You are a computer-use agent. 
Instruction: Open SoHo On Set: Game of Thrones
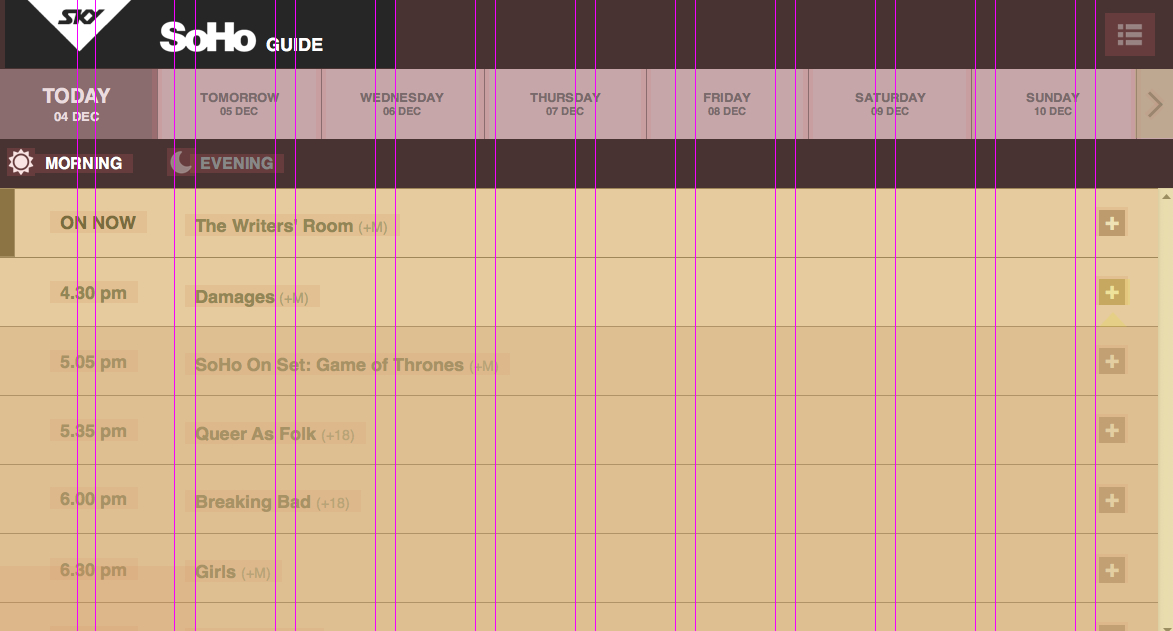coord(347,365)
